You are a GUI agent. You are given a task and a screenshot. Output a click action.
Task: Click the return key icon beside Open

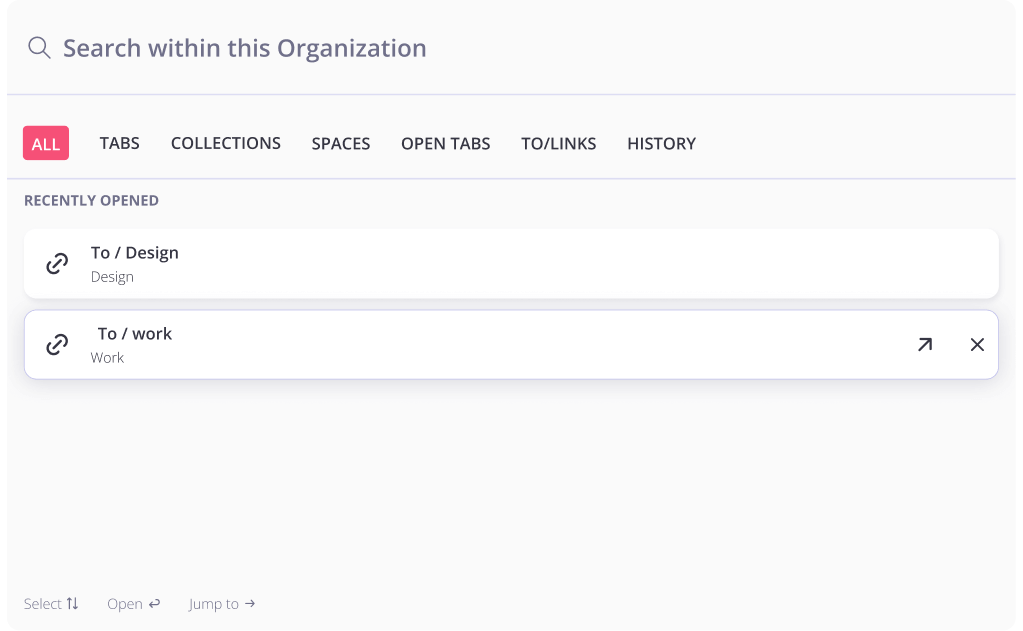point(153,603)
